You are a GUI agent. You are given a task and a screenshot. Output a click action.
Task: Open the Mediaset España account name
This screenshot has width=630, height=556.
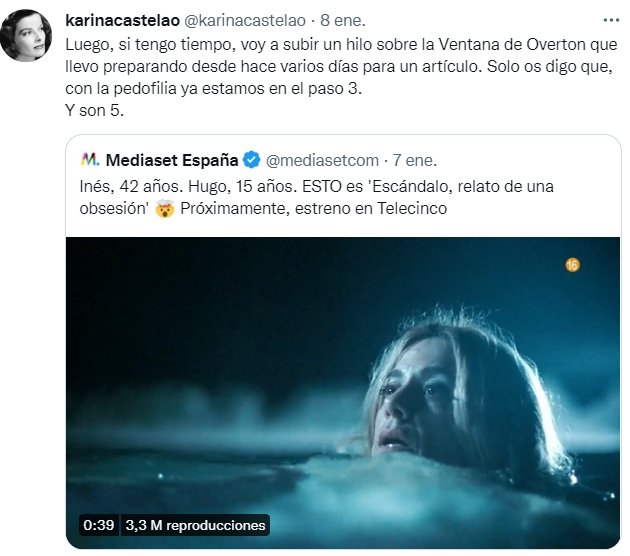[x=172, y=160]
